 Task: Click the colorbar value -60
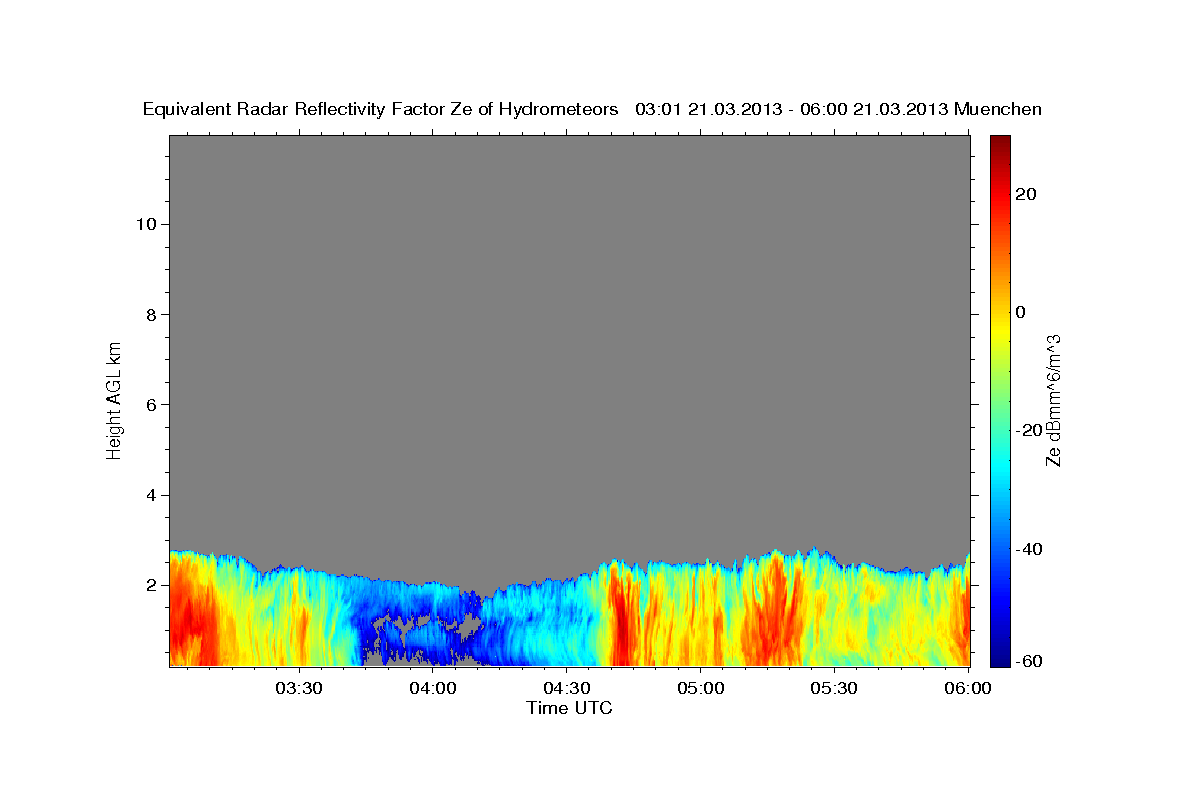1028,661
